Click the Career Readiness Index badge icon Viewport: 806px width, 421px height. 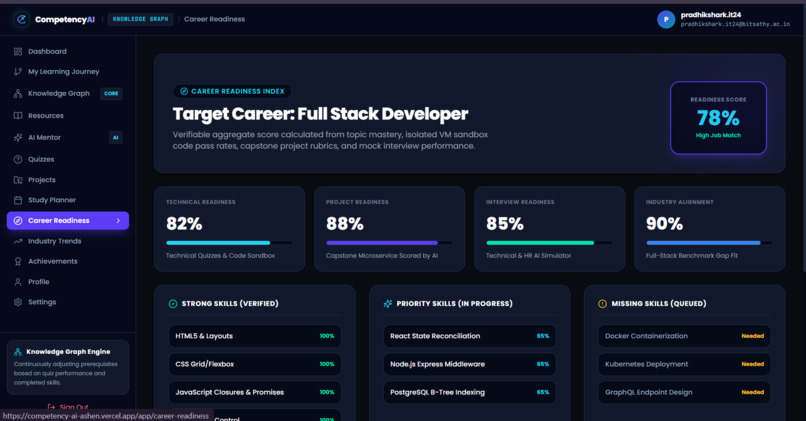tap(184, 91)
